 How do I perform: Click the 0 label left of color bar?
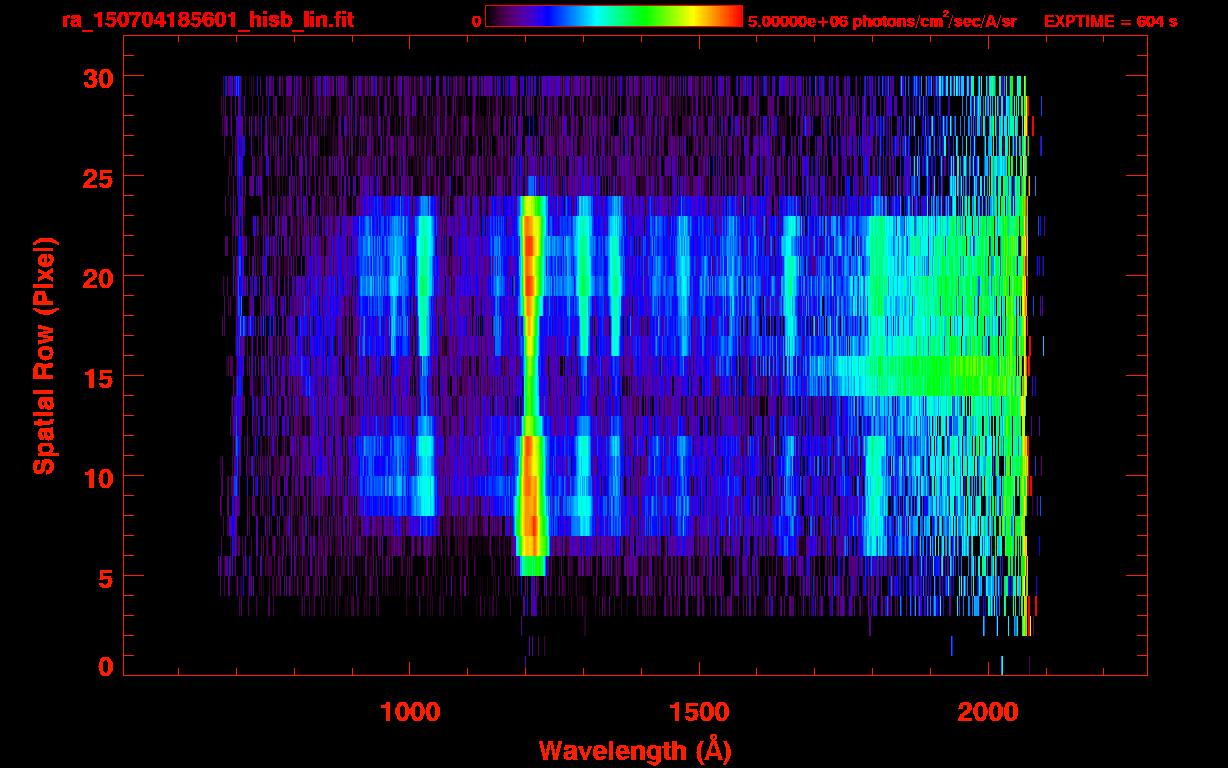476,21
